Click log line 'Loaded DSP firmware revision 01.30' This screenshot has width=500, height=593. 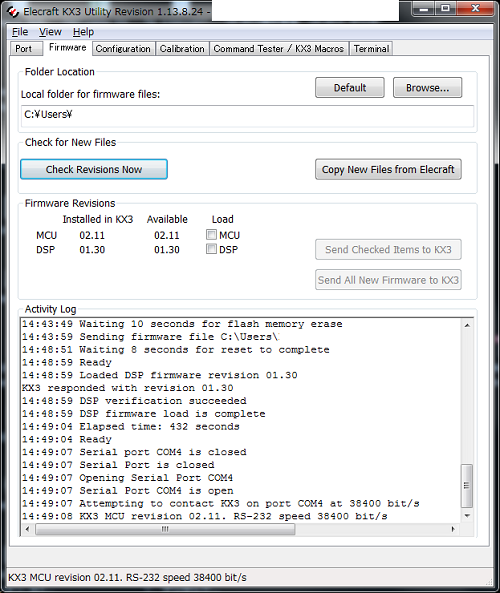pos(160,375)
